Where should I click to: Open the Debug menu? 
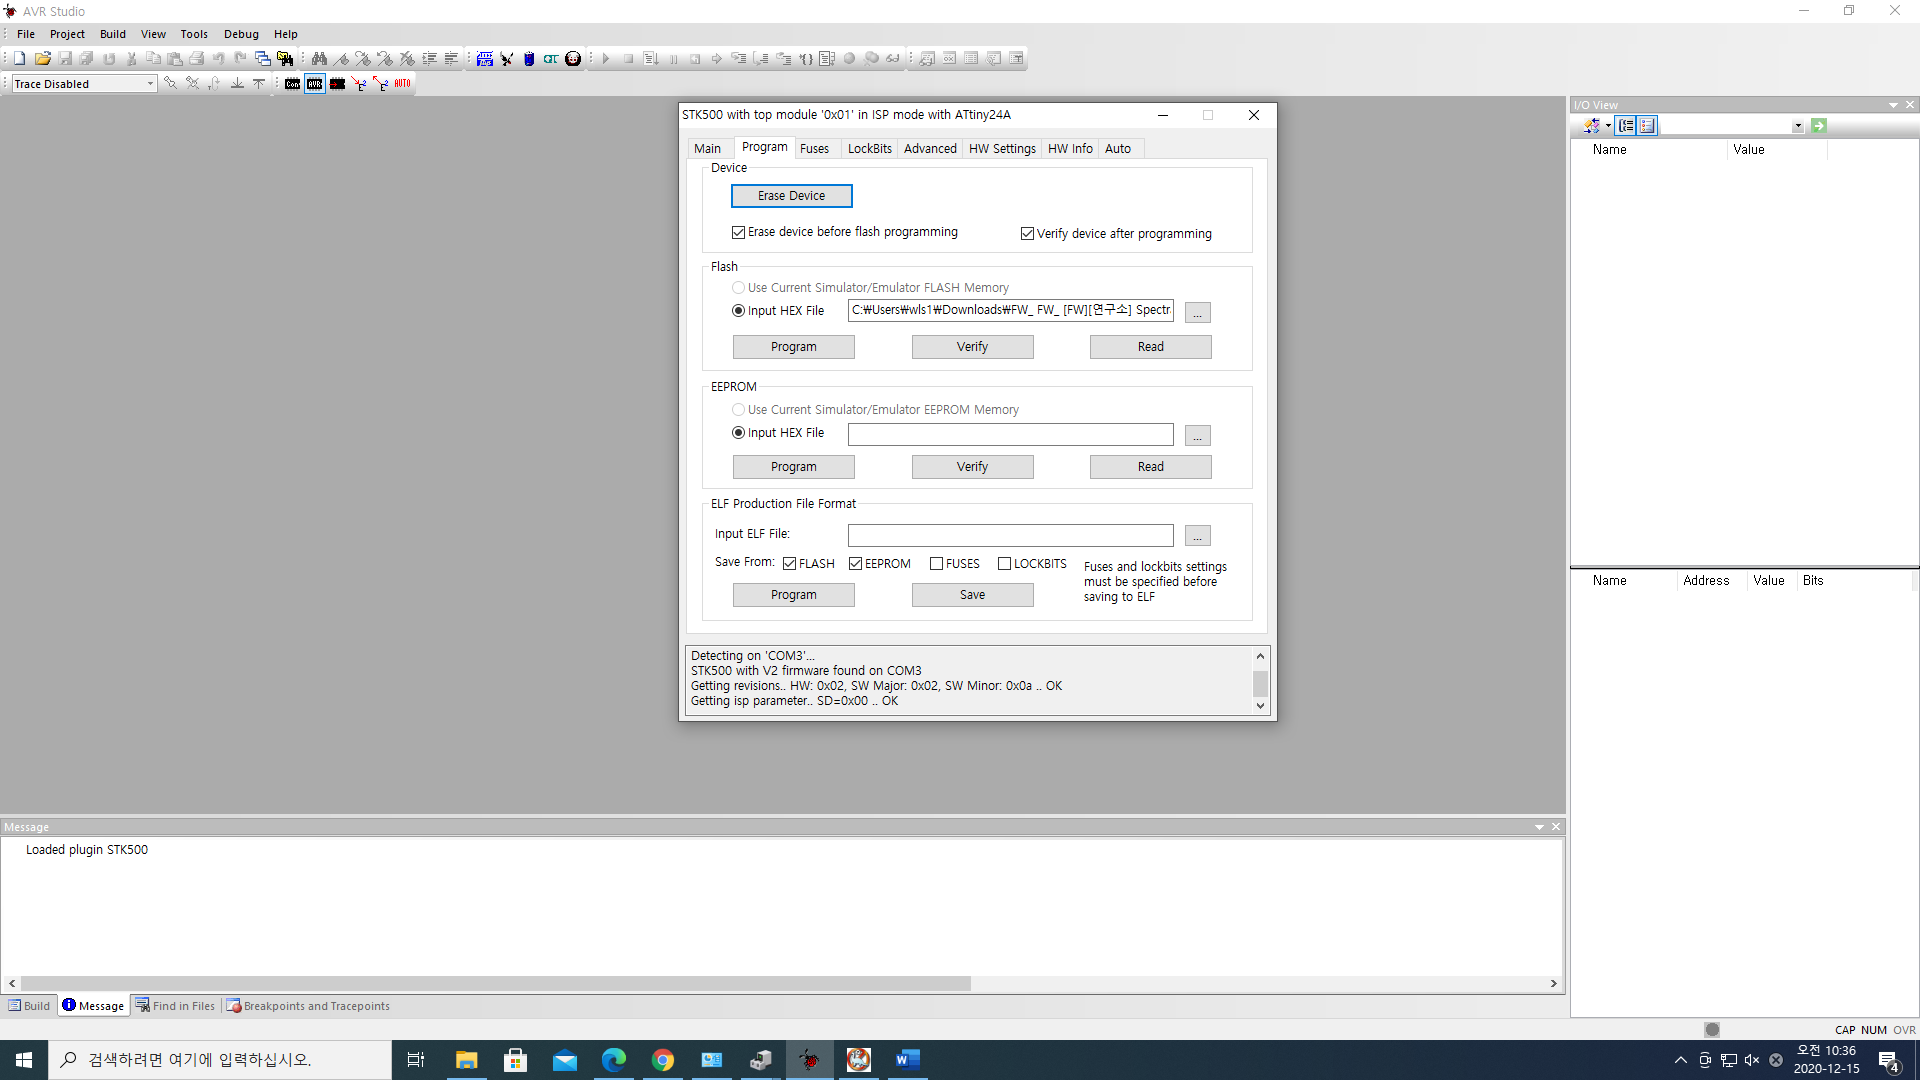pos(241,34)
